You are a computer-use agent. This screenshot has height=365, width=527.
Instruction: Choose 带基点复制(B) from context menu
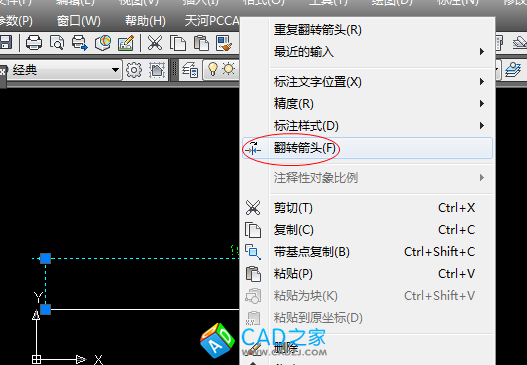point(367,252)
